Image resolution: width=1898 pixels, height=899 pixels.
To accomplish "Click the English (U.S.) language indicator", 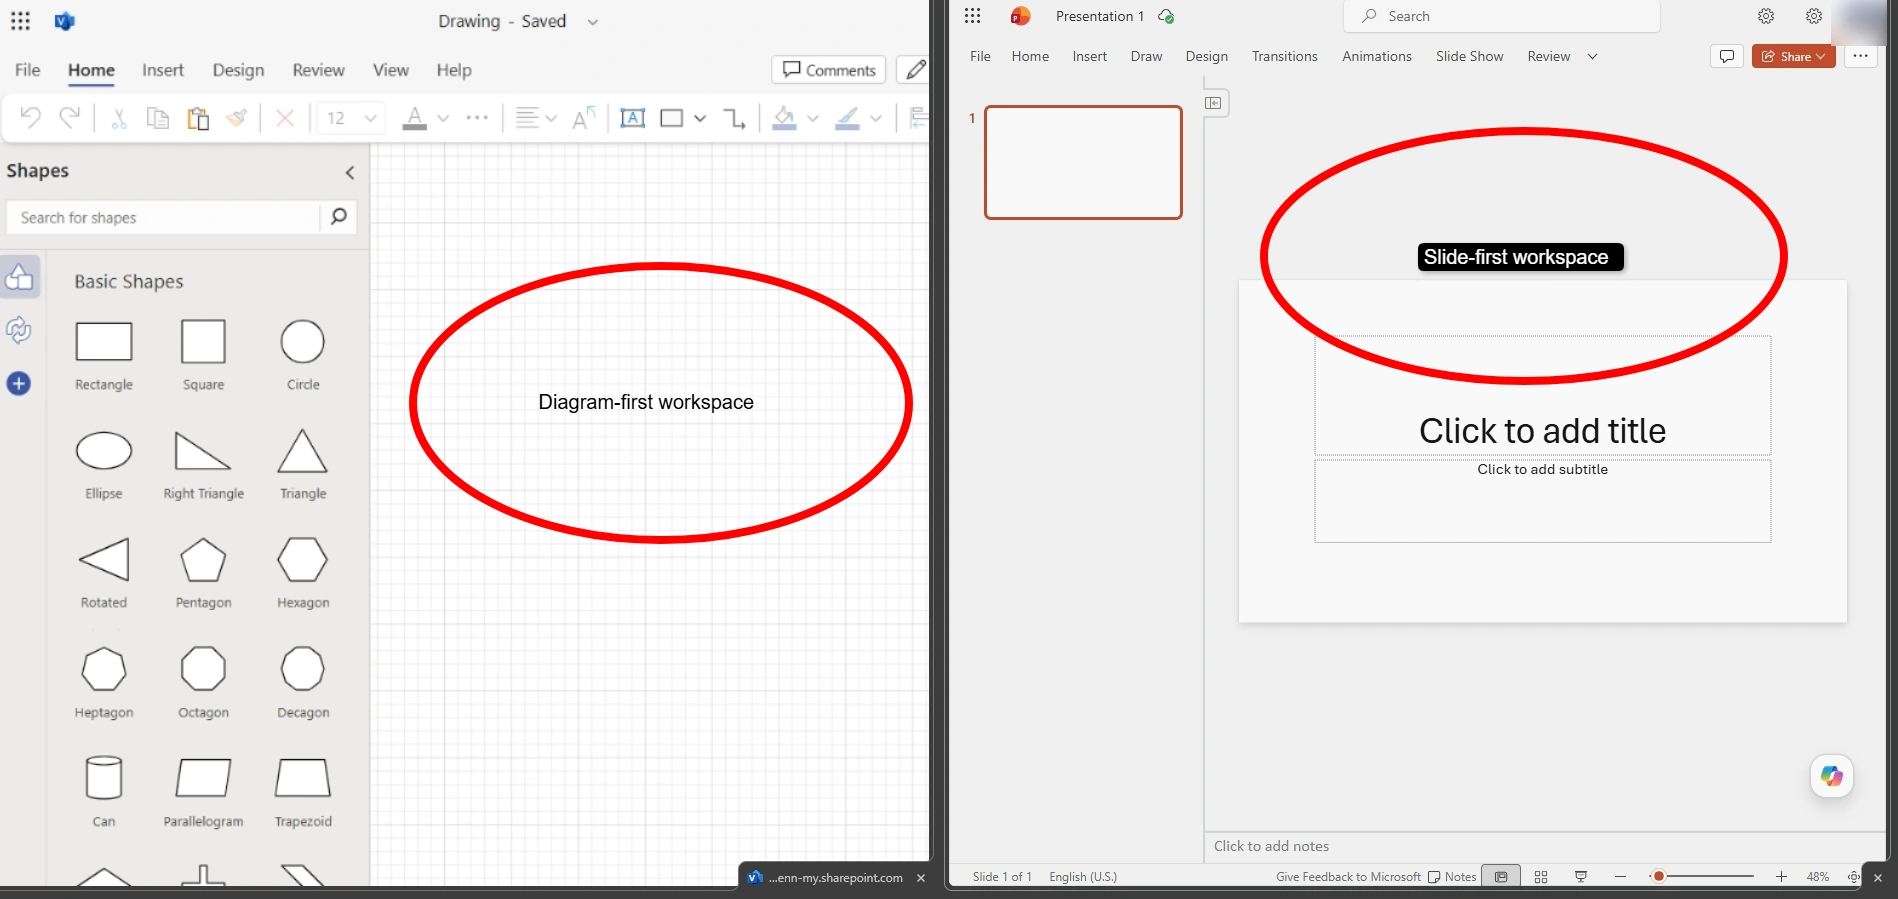I will coord(1083,877).
